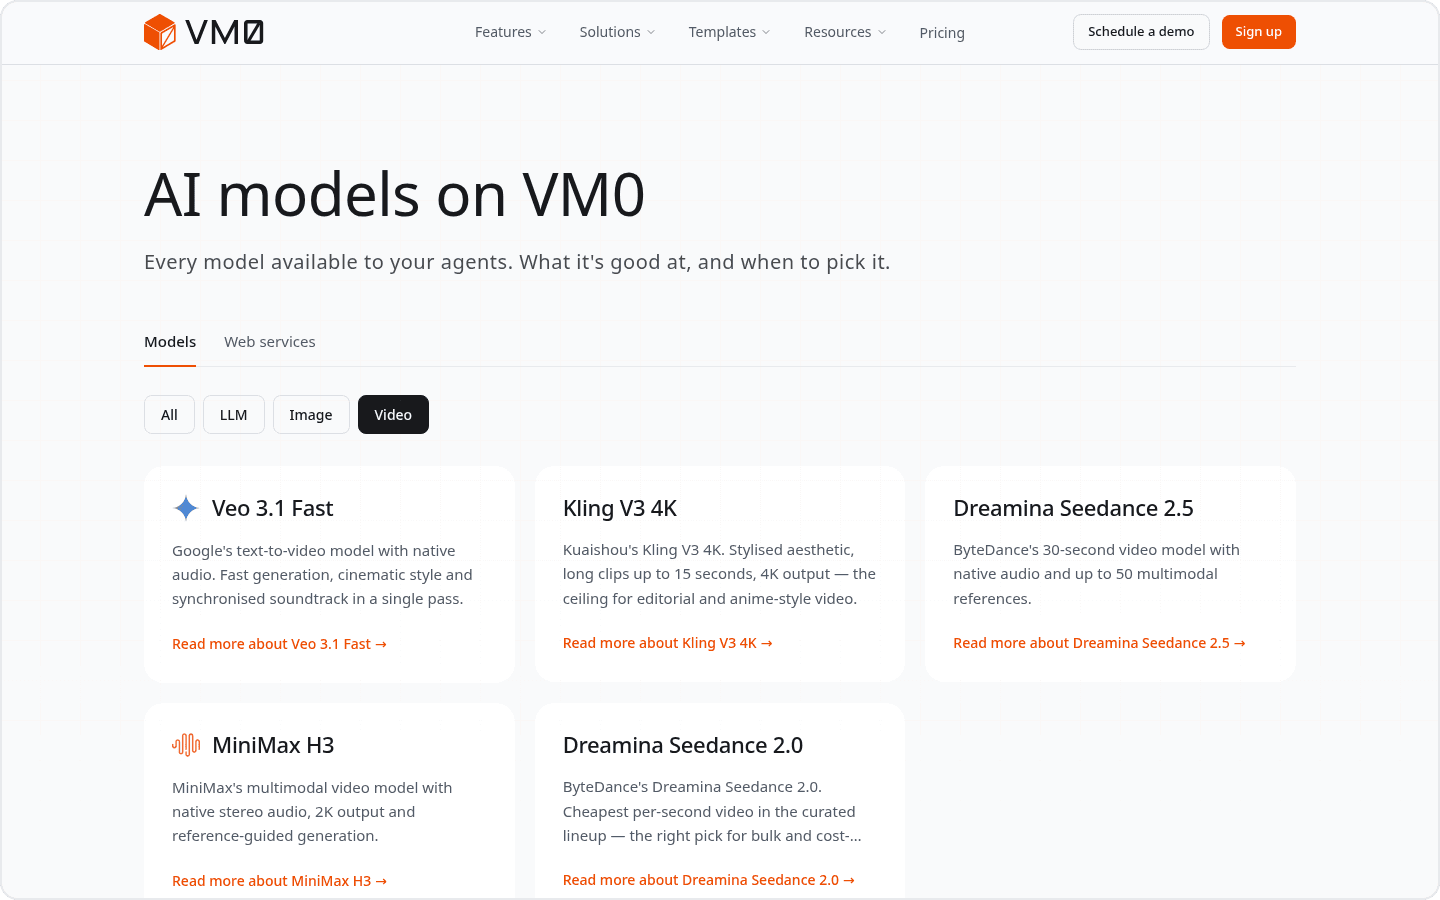Viewport: 1440px width, 900px height.
Task: Expand the Solutions menu chevron
Action: (651, 32)
